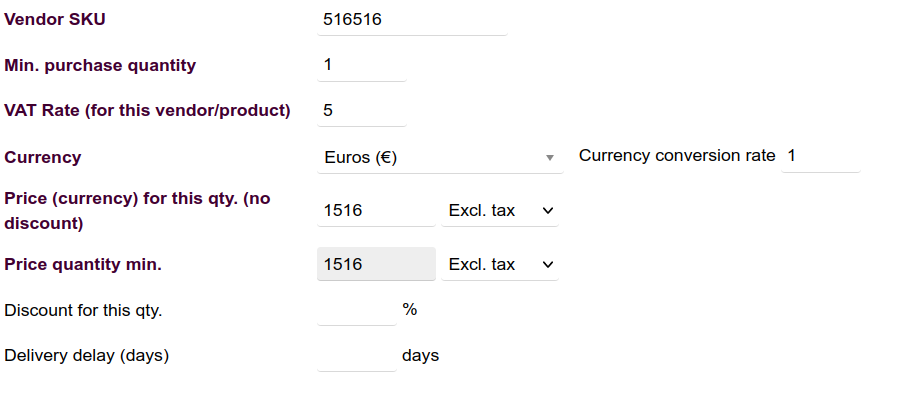Focus the Min. purchase quantity field

[x=362, y=65]
